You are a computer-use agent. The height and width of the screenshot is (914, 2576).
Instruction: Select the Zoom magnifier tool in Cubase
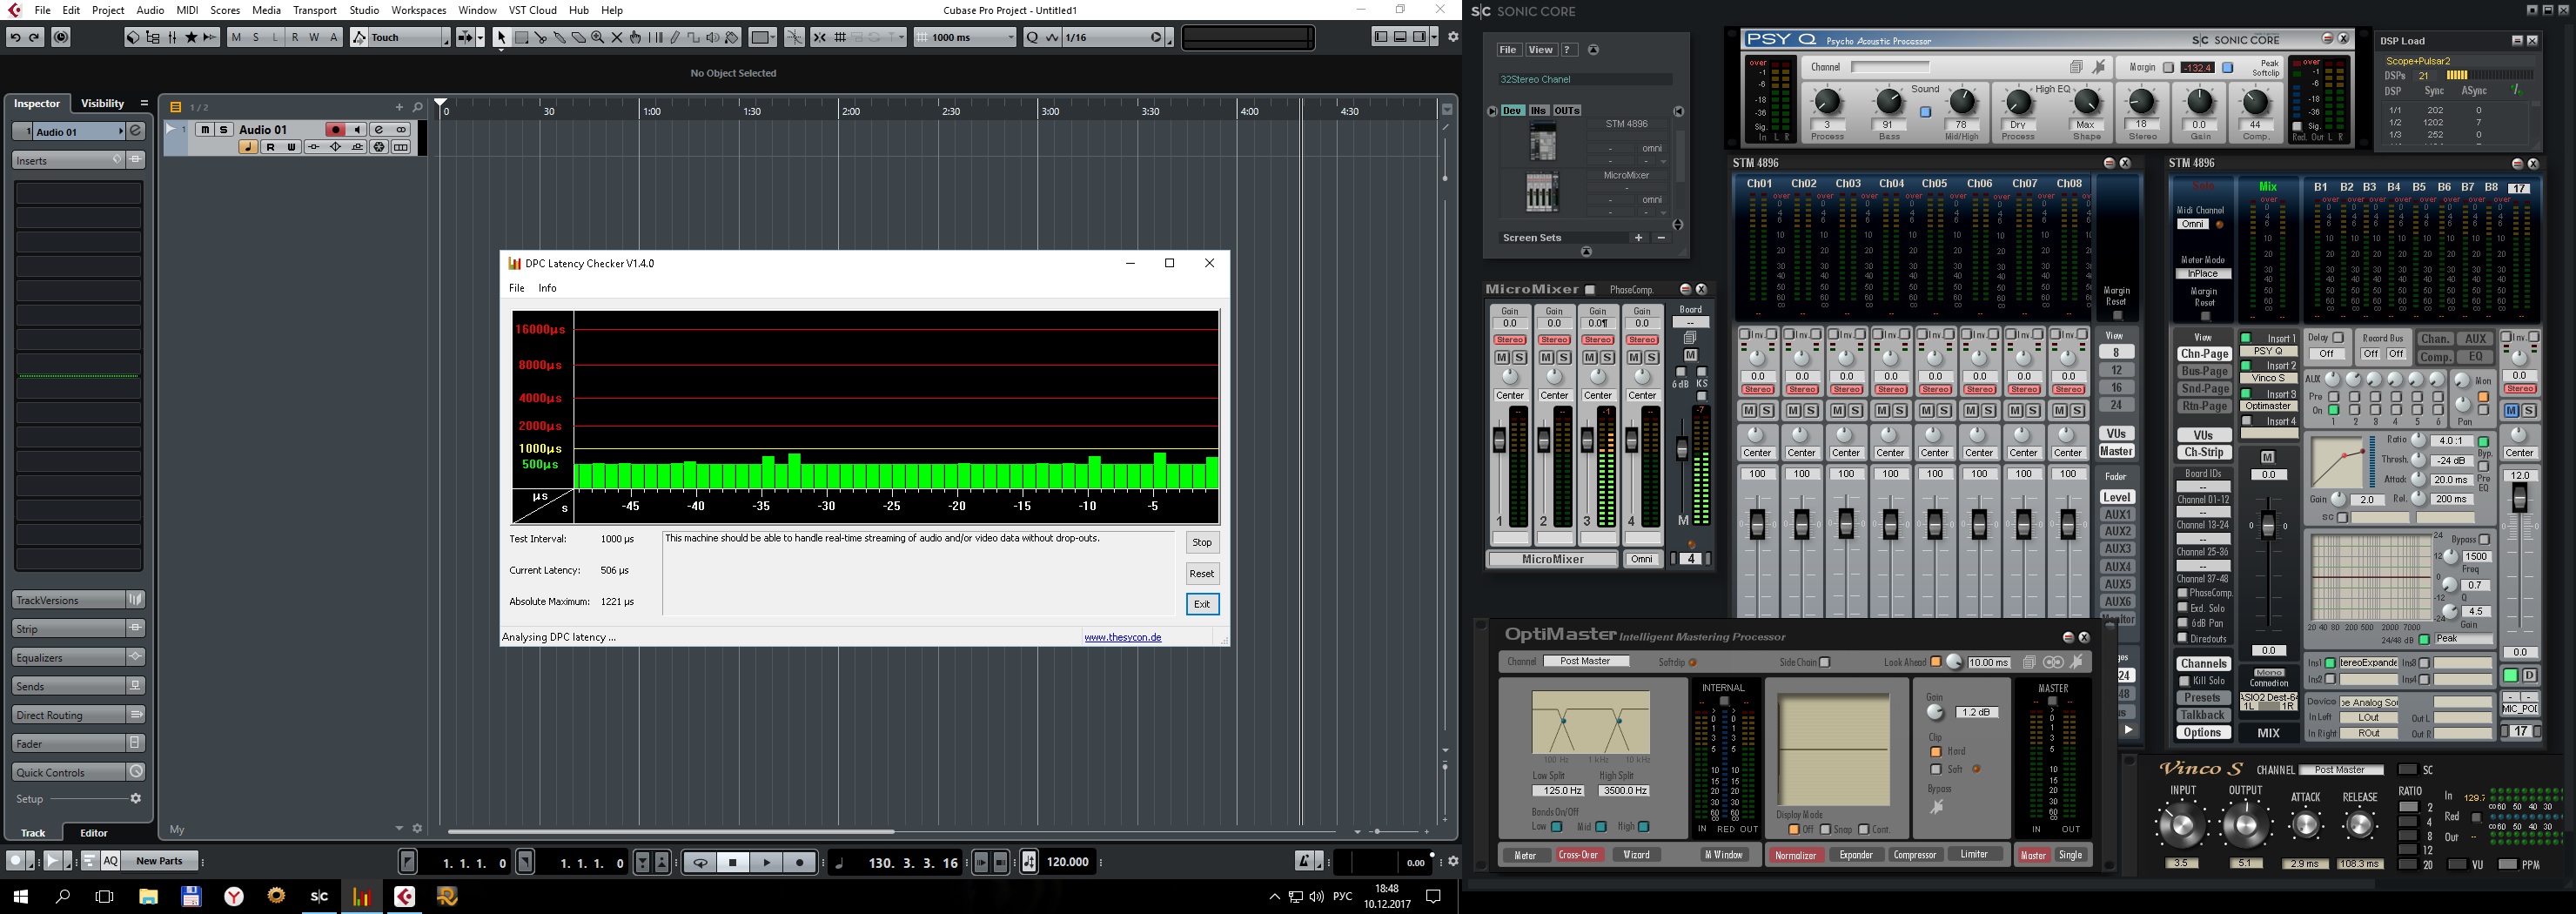click(597, 38)
